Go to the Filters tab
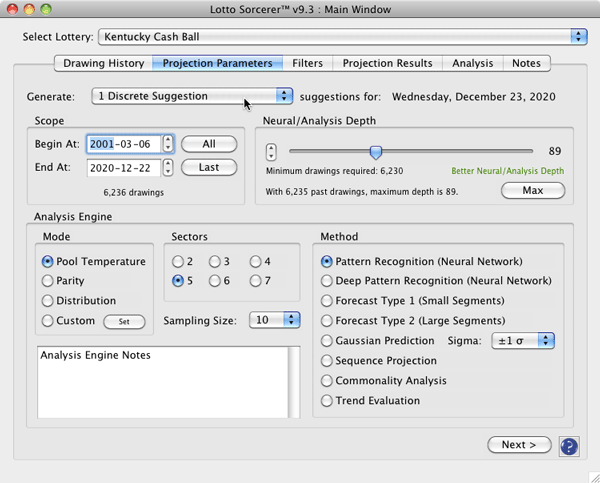The width and height of the screenshot is (600, 483). click(307, 63)
